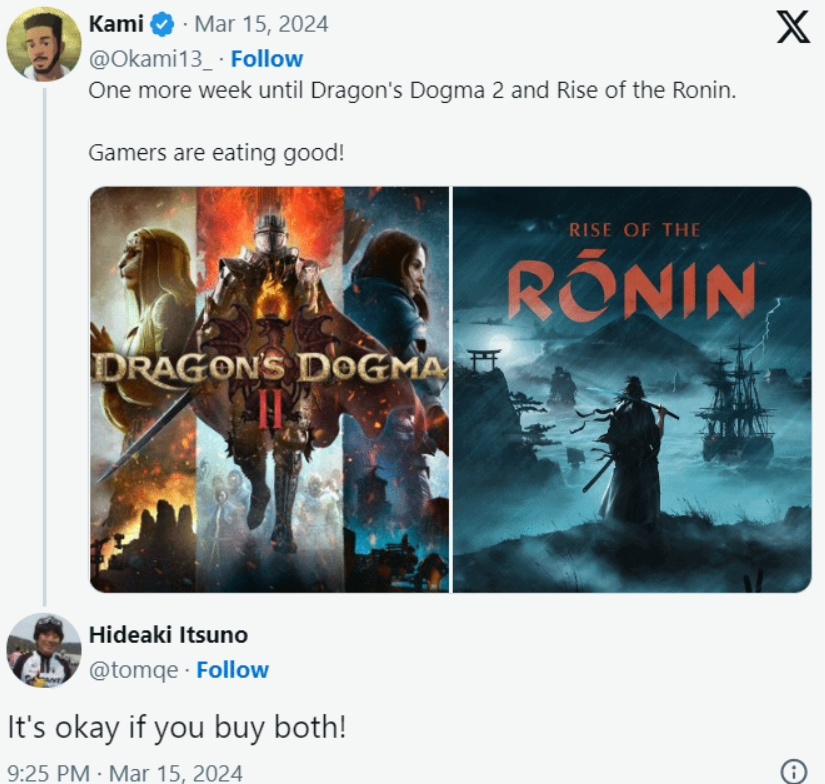
Task: Click the X logo icon
Action: pyautogui.click(x=793, y=27)
